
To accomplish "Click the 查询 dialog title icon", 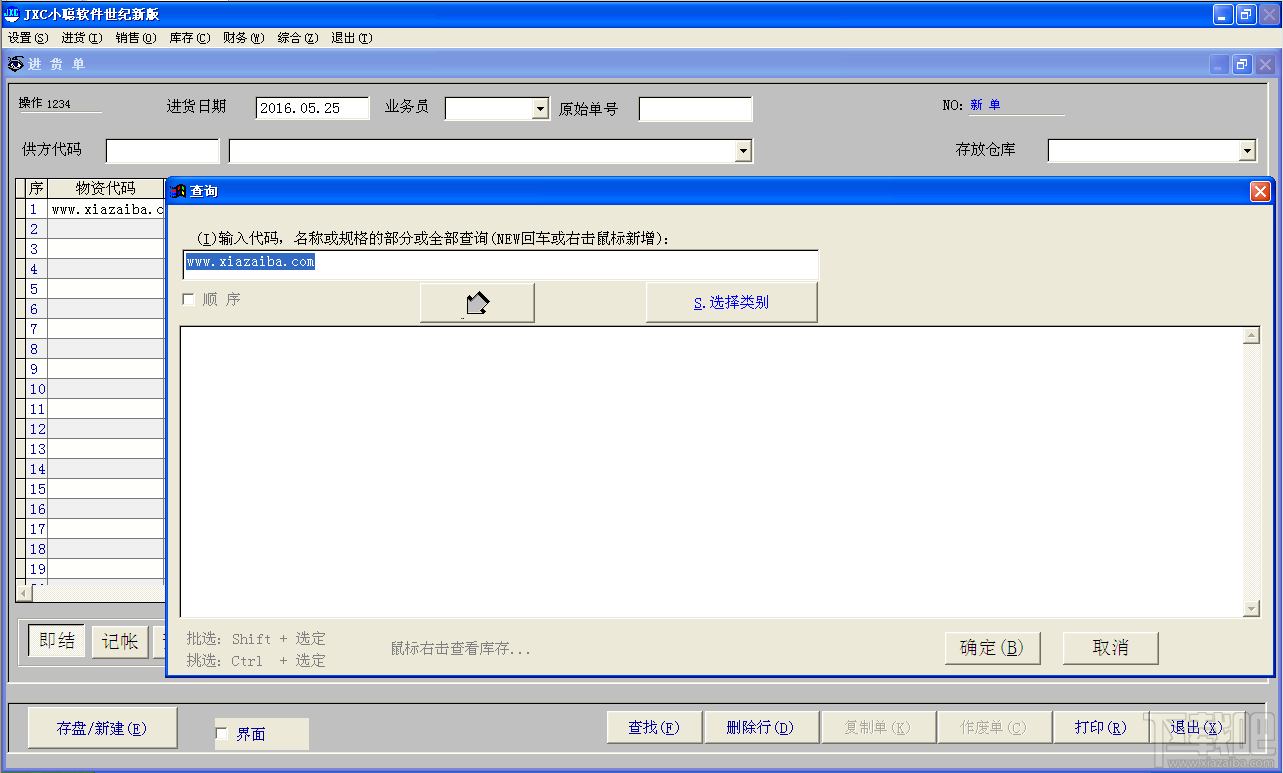I will point(178,190).
